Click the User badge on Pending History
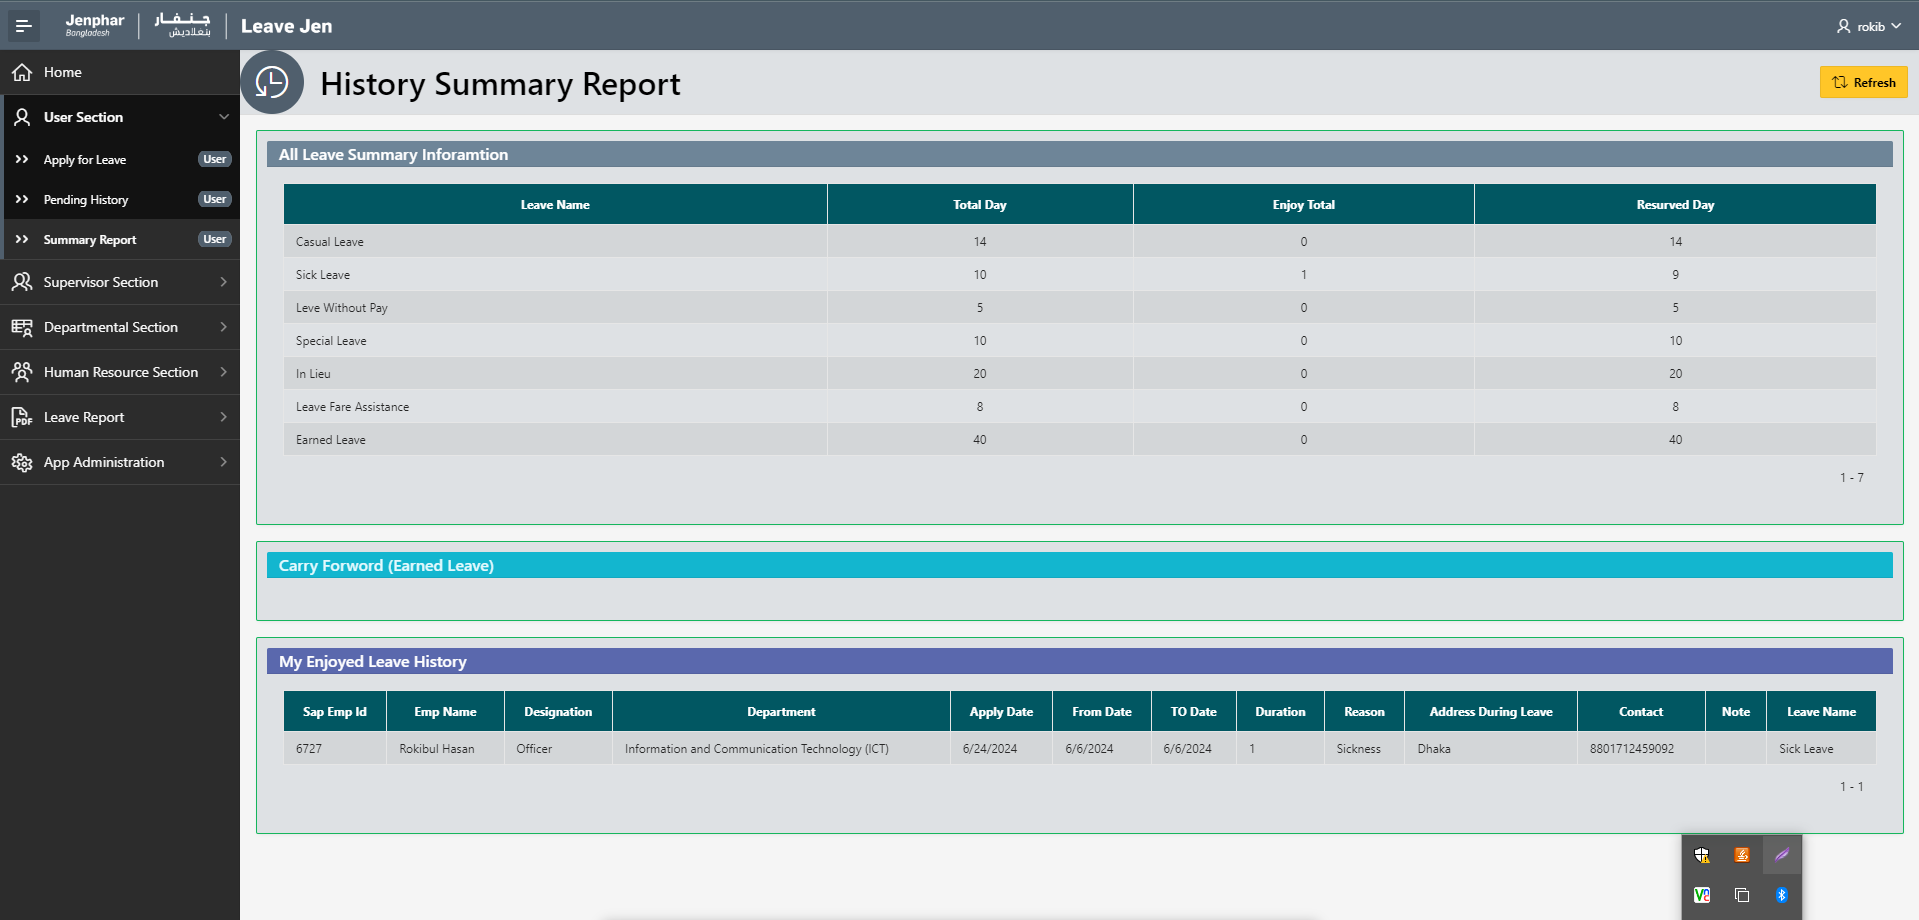The height and width of the screenshot is (920, 1919). click(x=214, y=199)
